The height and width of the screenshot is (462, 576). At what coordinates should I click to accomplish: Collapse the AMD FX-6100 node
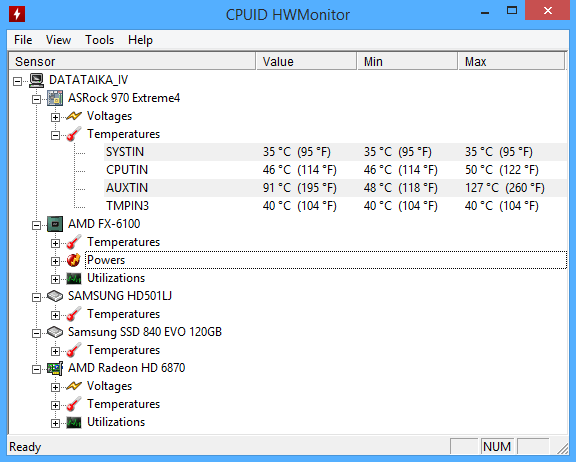pyautogui.click(x=36, y=225)
